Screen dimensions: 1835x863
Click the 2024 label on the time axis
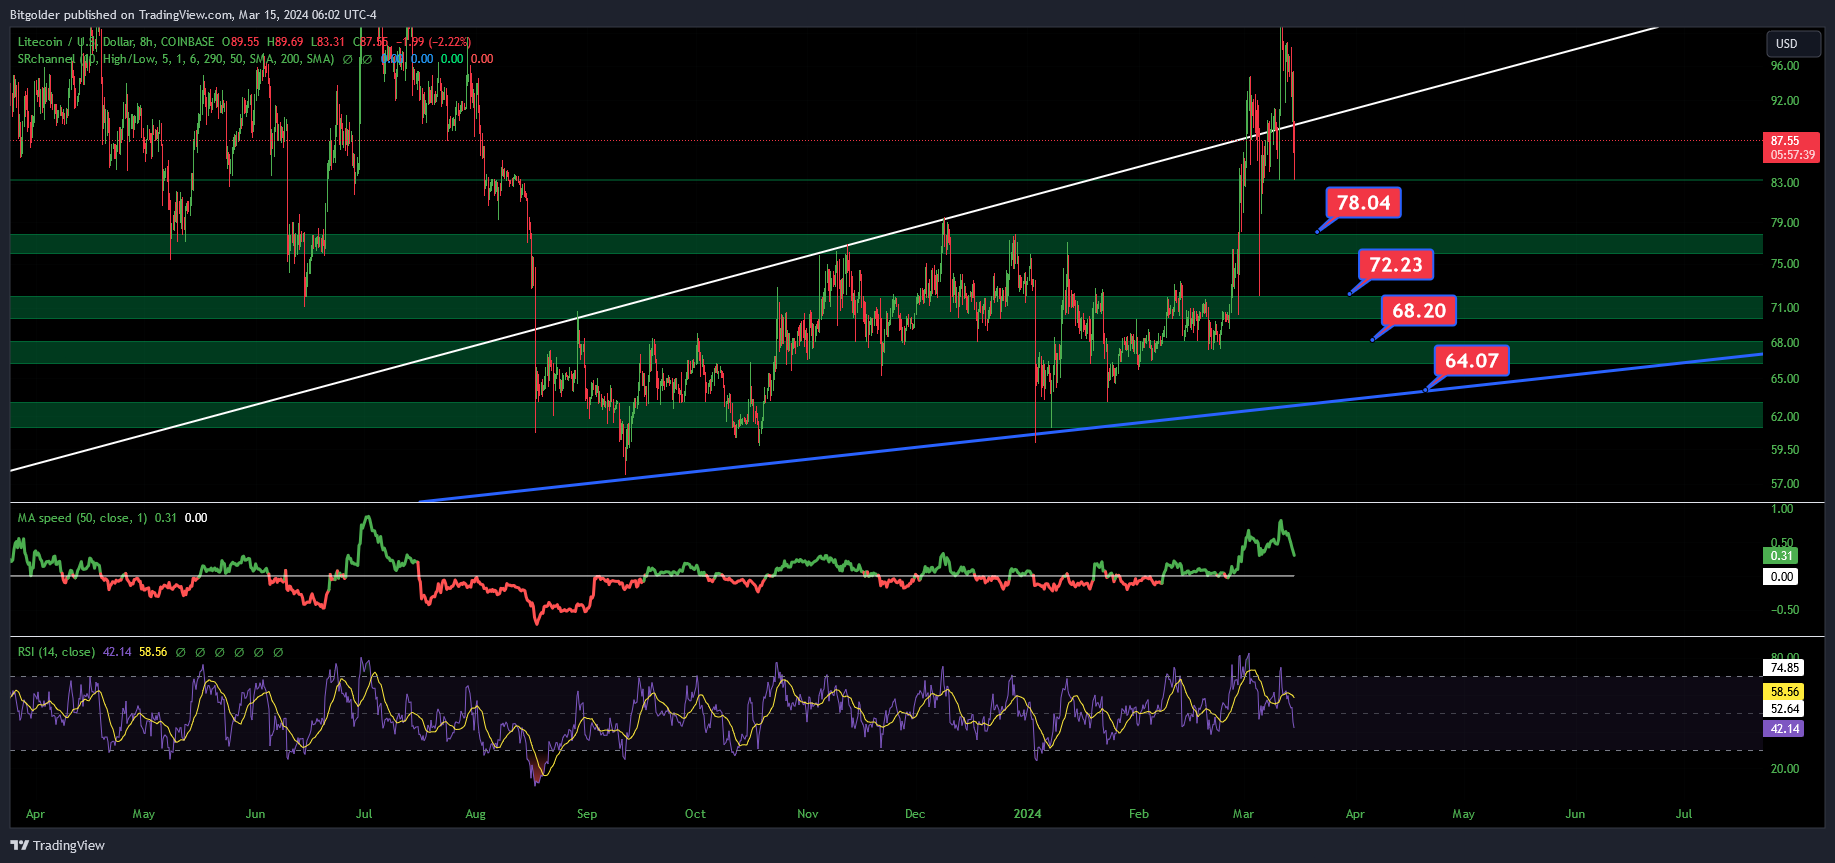(1027, 814)
